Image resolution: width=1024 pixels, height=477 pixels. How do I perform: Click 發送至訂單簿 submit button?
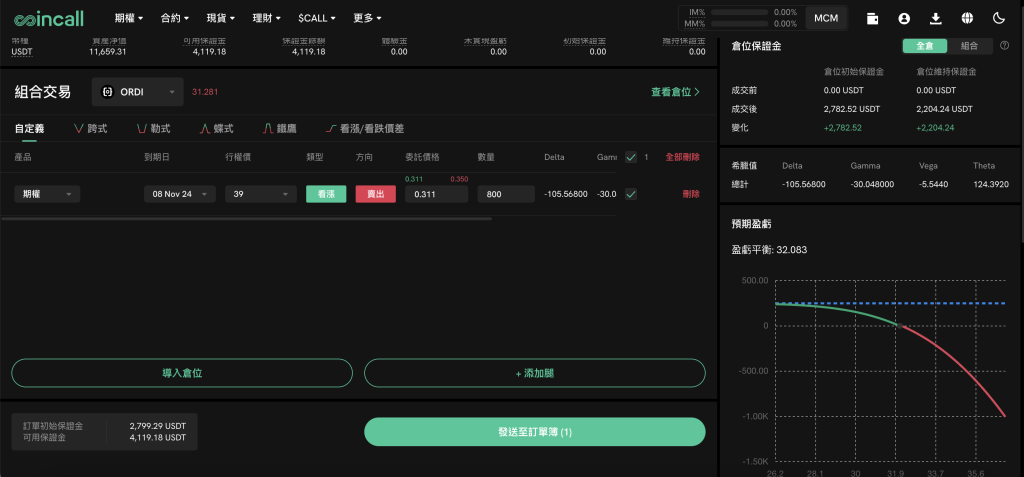pyautogui.click(x=534, y=432)
